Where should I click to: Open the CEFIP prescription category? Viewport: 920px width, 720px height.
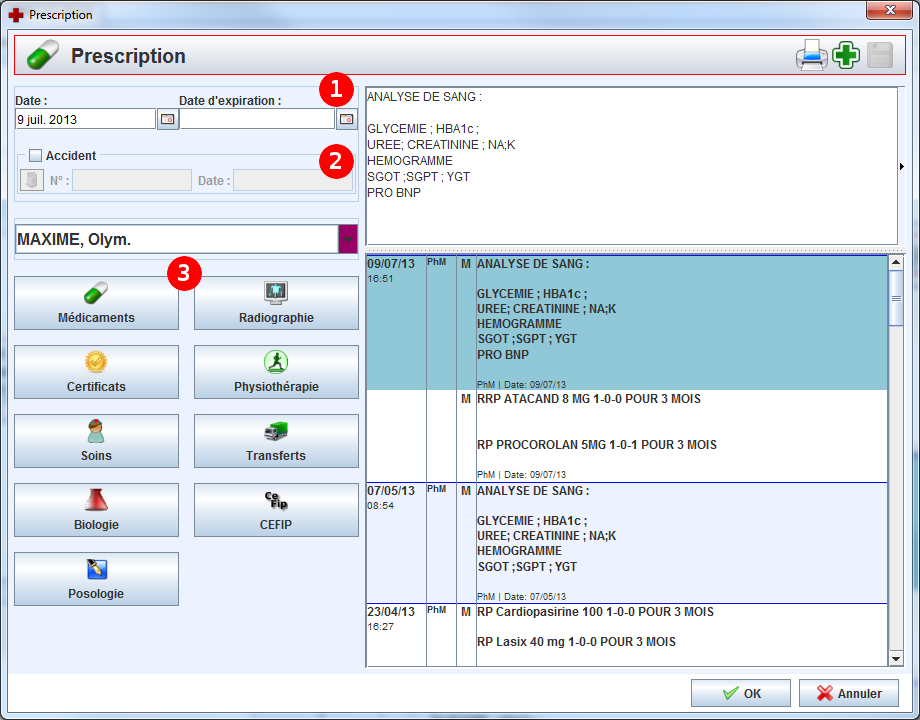(276, 510)
